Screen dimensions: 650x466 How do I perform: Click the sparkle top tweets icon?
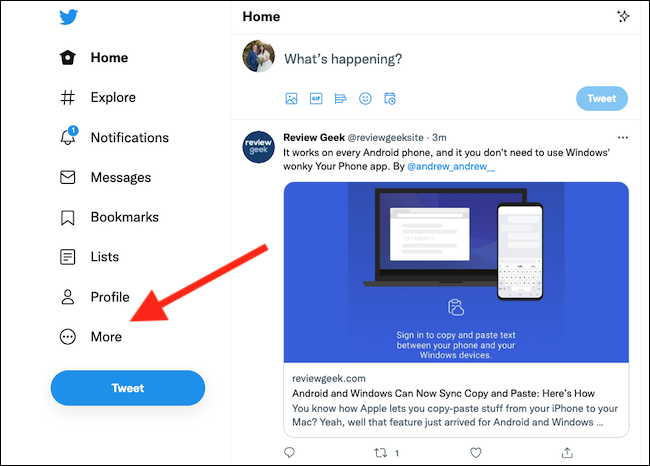click(623, 17)
